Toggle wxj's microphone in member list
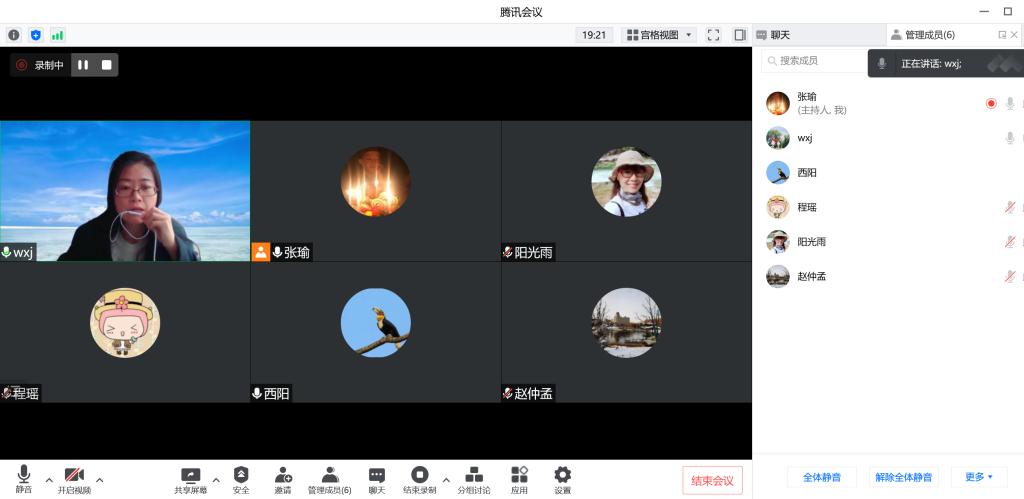 (1010, 138)
